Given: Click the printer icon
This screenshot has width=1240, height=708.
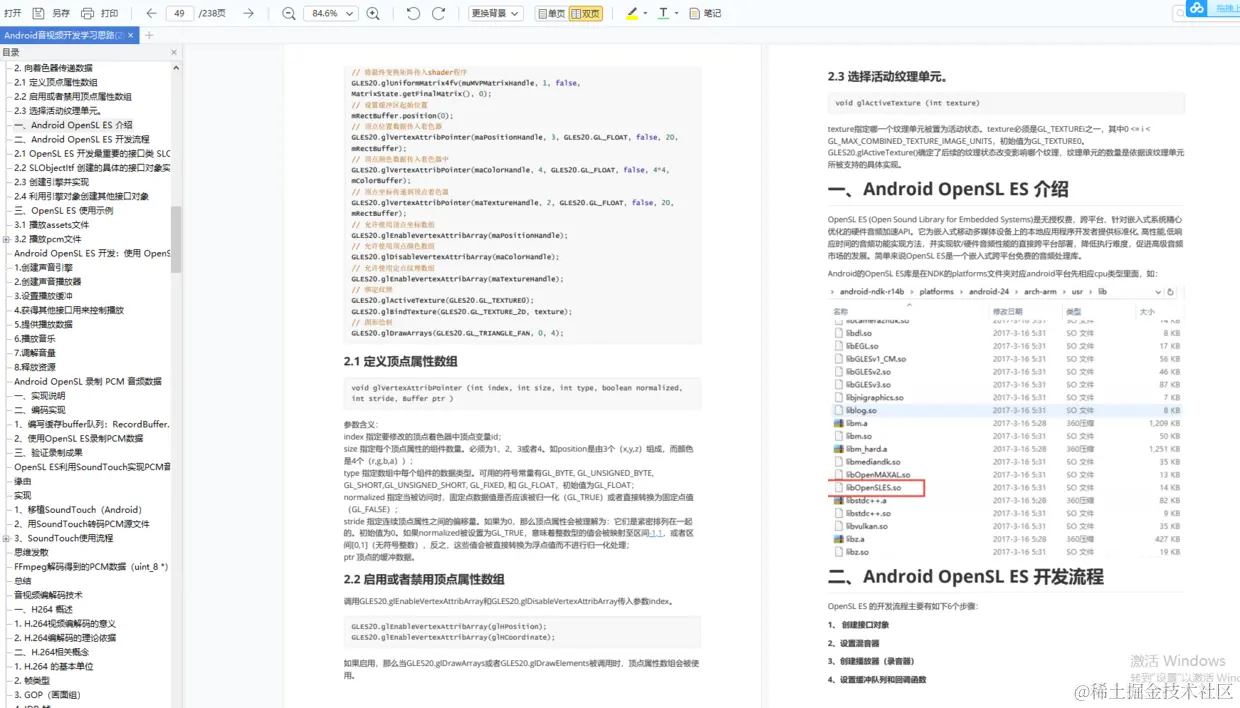Looking at the screenshot, I should point(87,13).
